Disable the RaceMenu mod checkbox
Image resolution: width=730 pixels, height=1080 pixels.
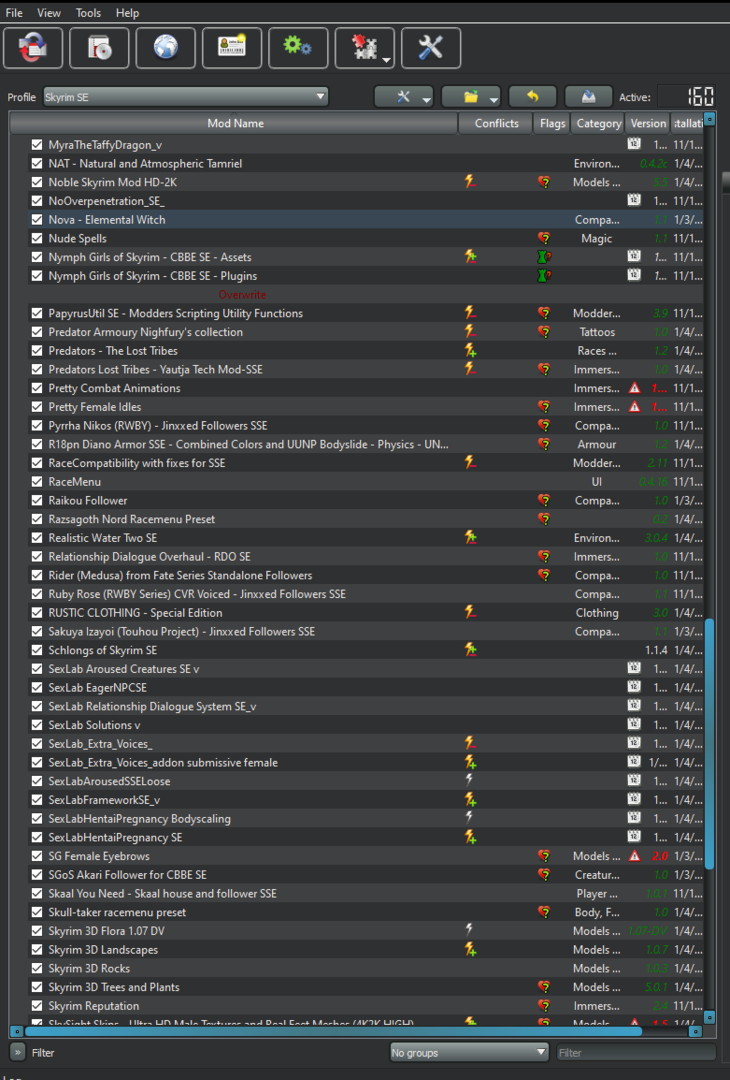click(x=37, y=481)
